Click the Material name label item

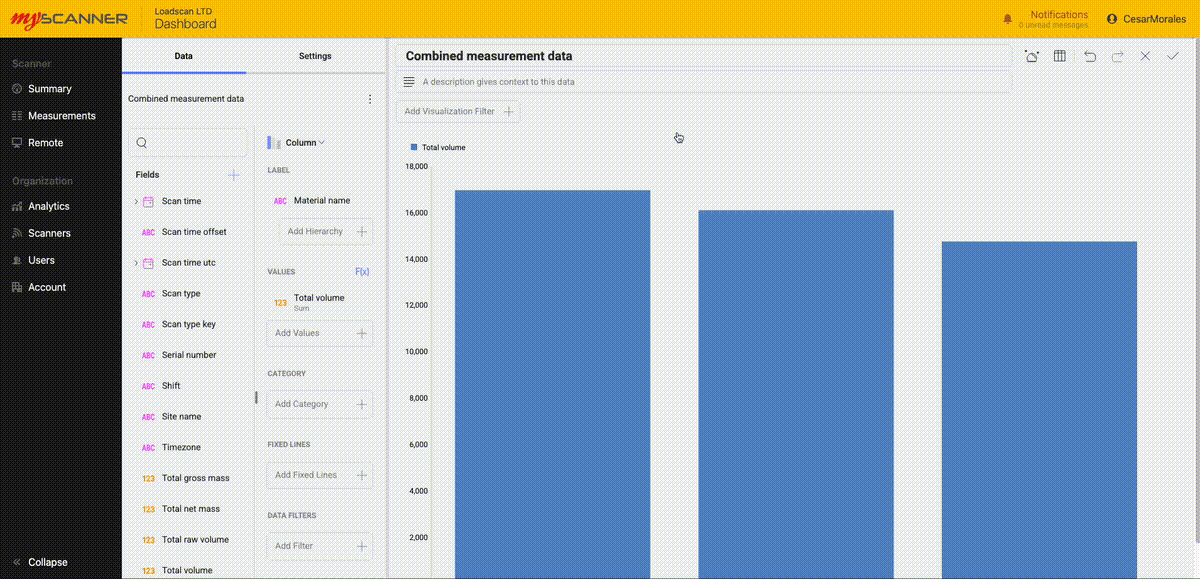tap(320, 201)
